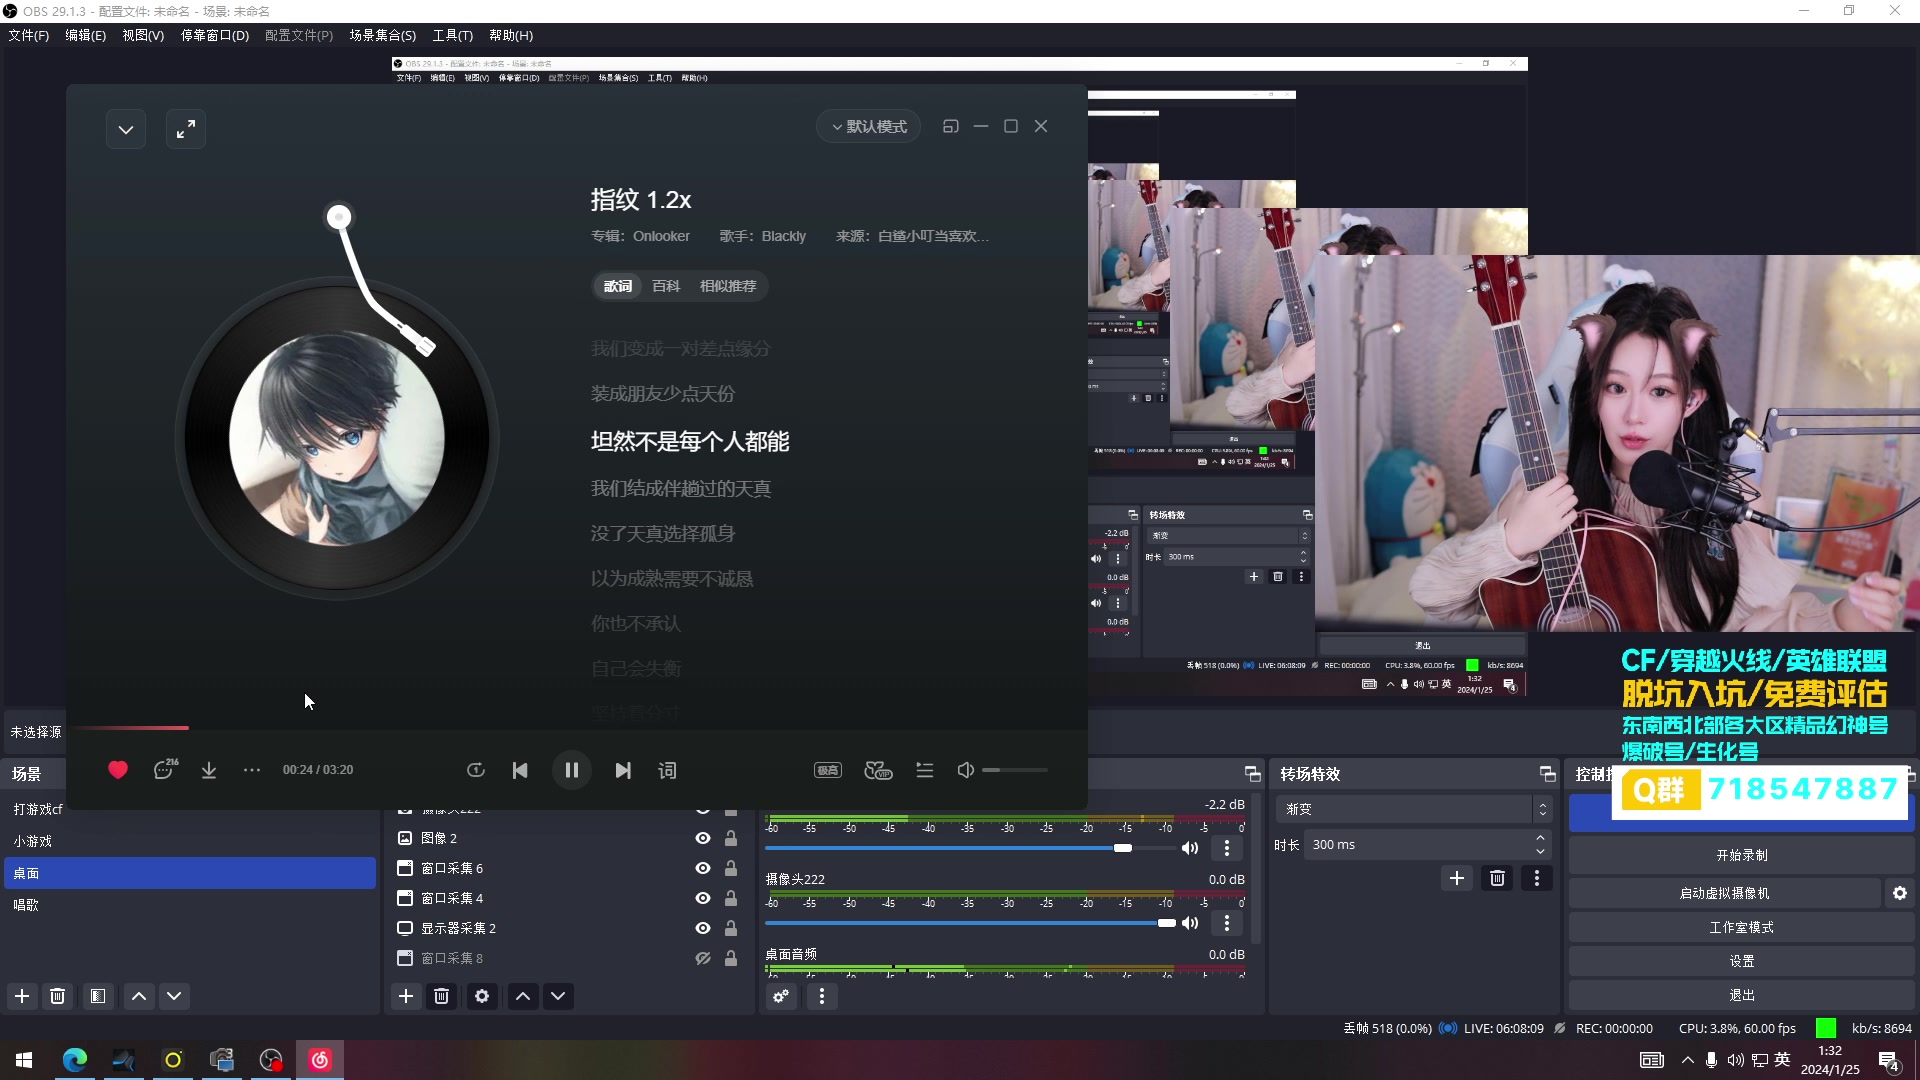The image size is (1920, 1080).
Task: Change audio quality 极高 badge
Action: click(x=828, y=770)
